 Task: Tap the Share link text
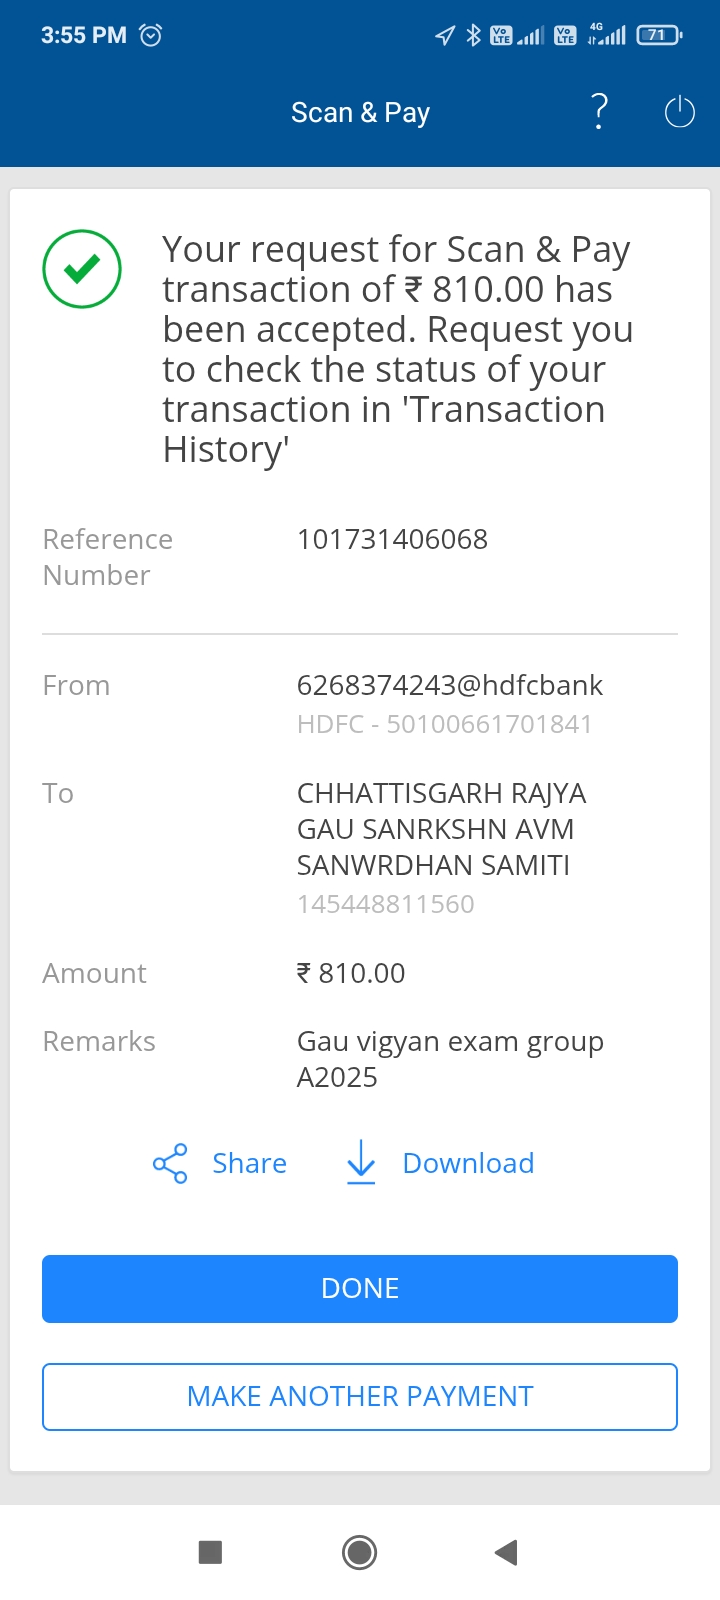coord(249,1163)
